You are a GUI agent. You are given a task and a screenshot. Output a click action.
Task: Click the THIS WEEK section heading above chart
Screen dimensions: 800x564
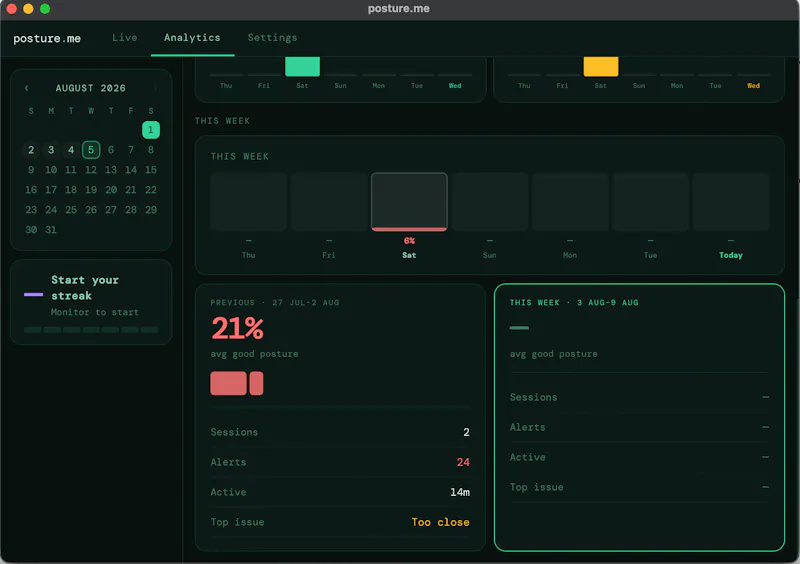tap(222, 121)
